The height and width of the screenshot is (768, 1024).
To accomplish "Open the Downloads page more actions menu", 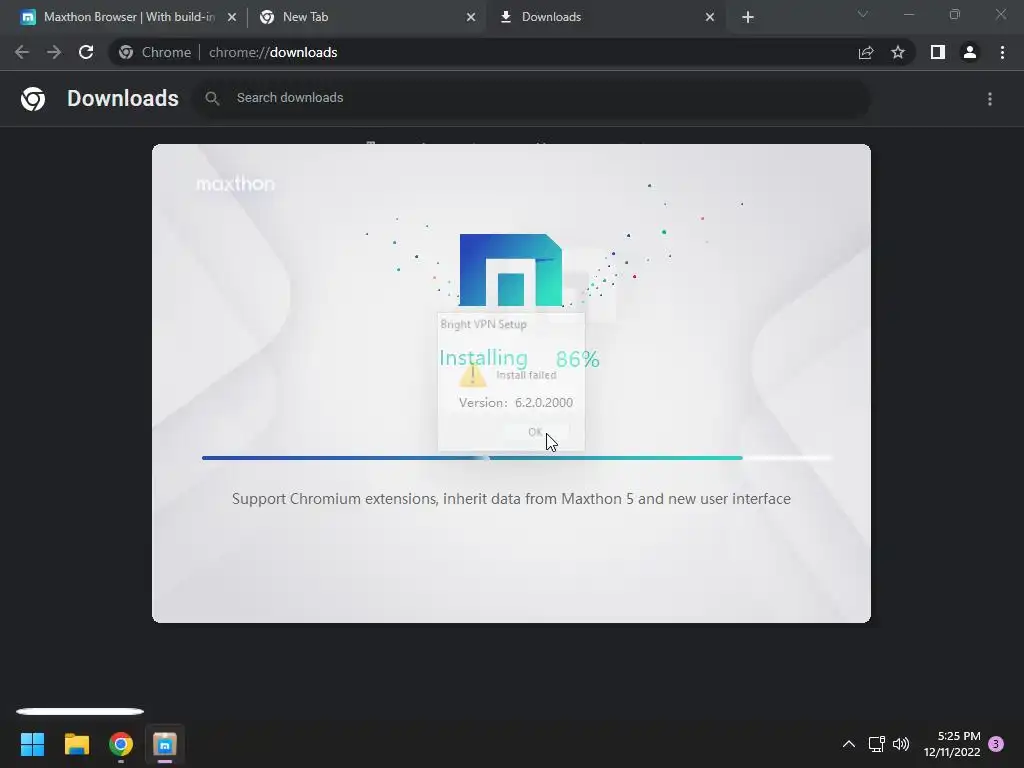I will (x=990, y=99).
